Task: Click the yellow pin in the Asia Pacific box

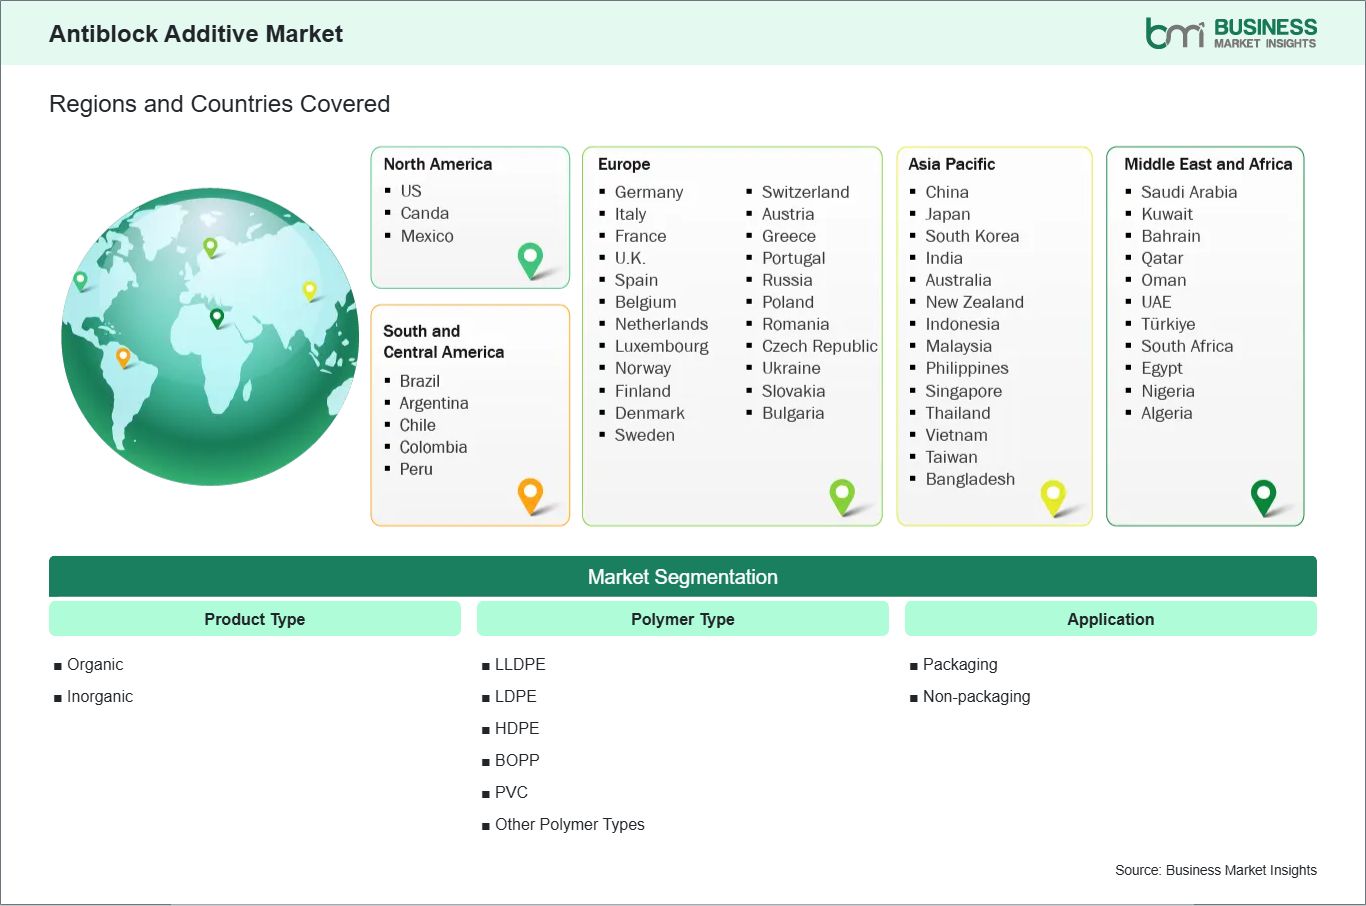Action: [x=1053, y=495]
